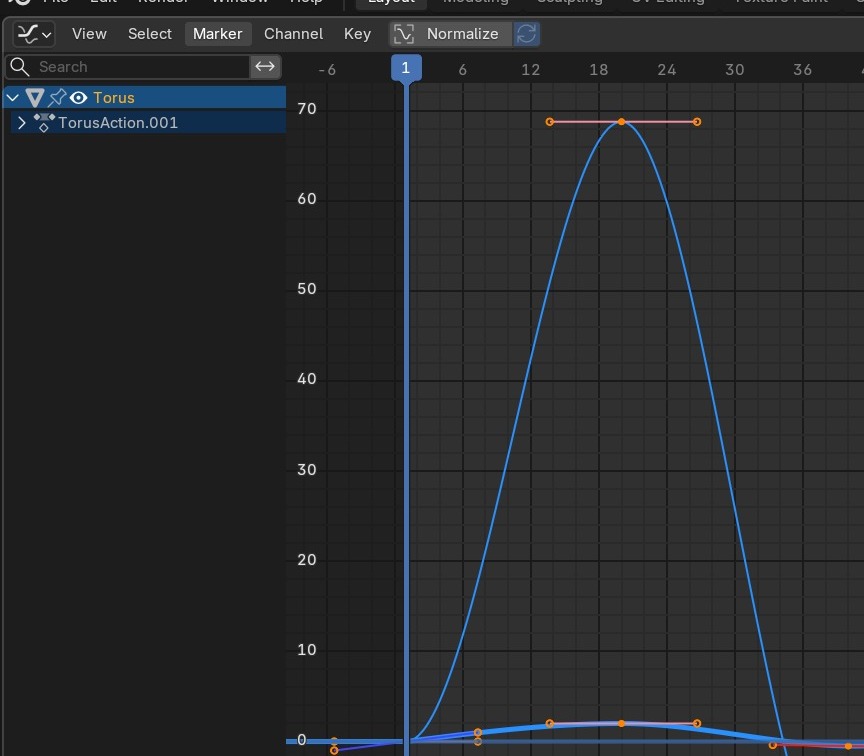Click frame number 24 in the ruler

pos(667,70)
